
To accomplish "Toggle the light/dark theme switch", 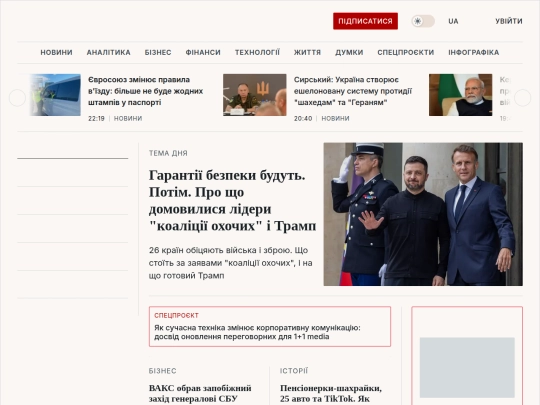I will tap(423, 21).
